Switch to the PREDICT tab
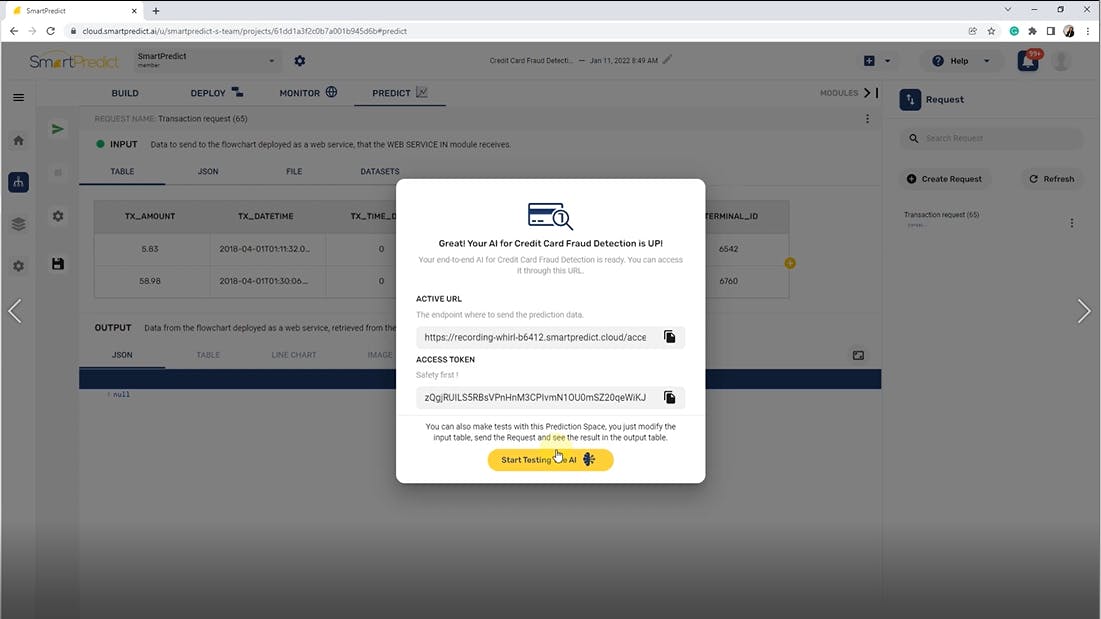 tap(400, 93)
